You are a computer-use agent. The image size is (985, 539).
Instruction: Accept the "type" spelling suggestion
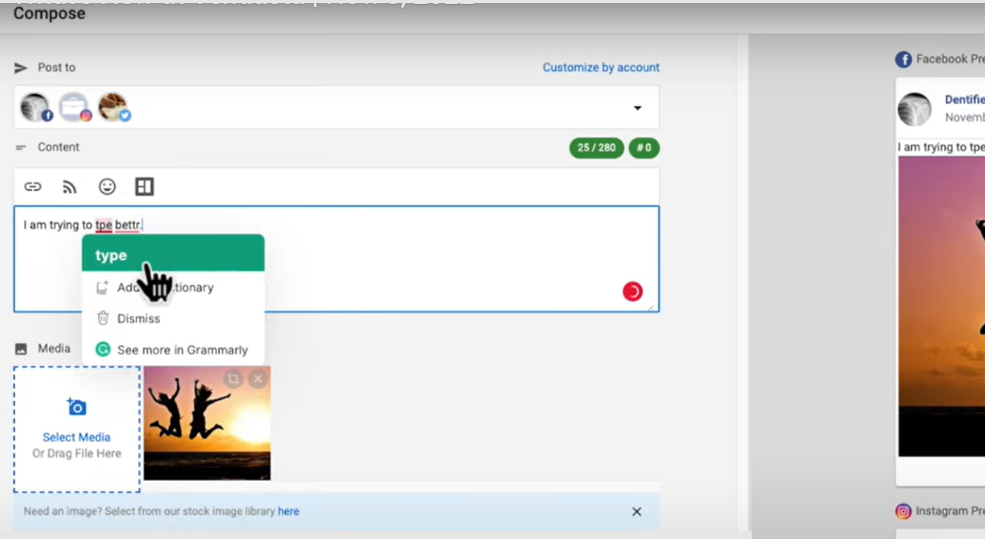click(172, 254)
